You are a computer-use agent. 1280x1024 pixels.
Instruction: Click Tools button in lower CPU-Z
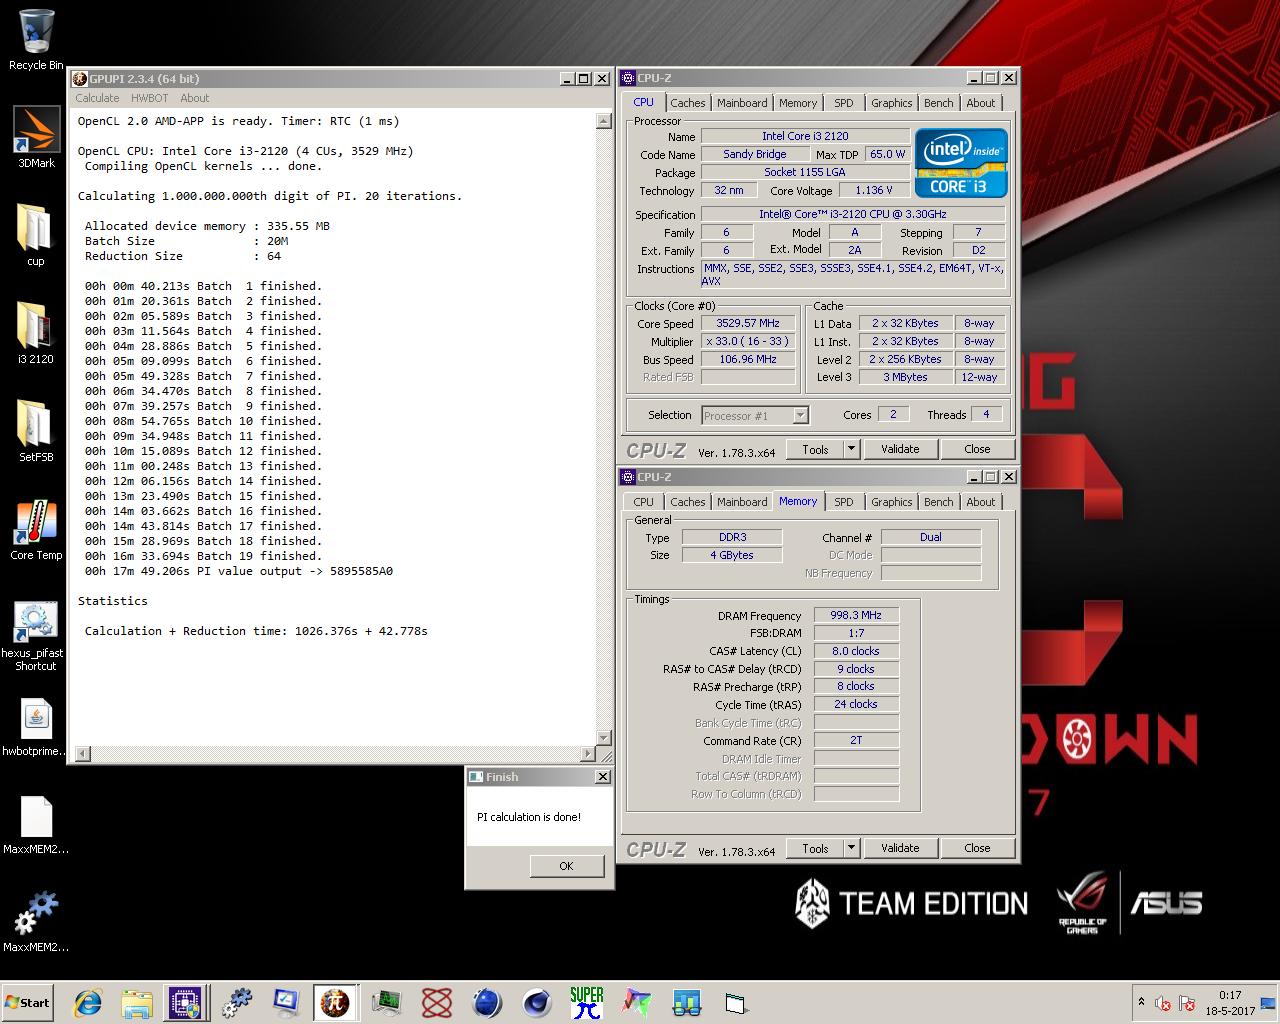click(x=815, y=848)
